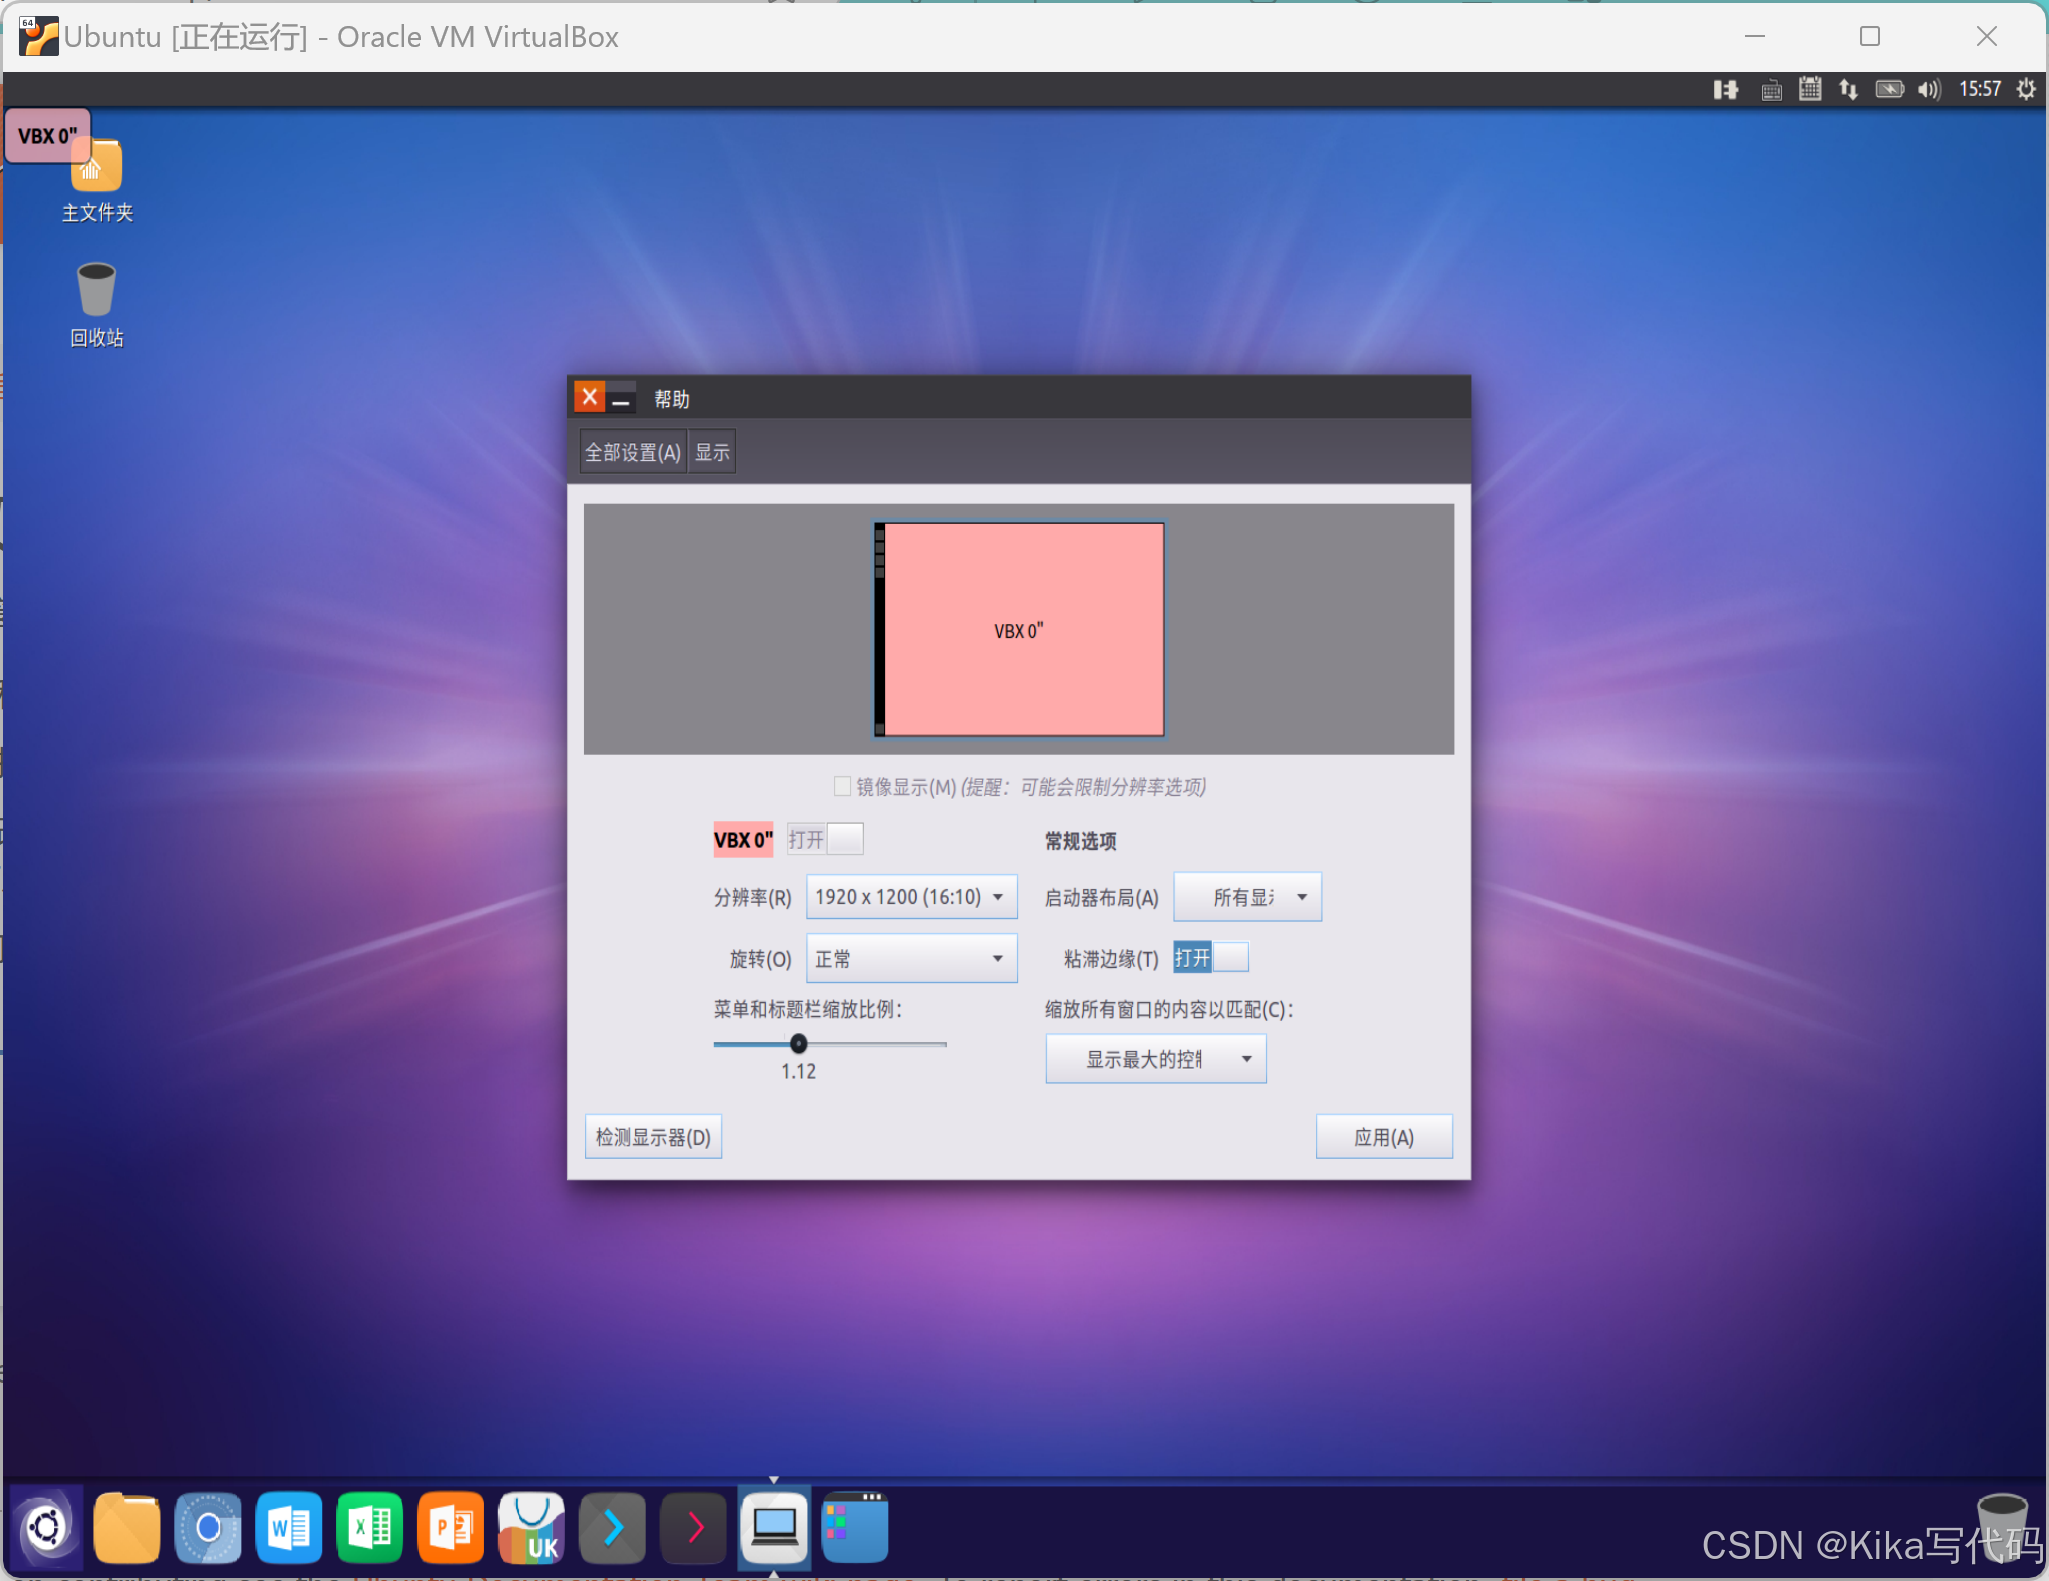Click the volume speaker icon in top panel
This screenshot has width=2049, height=1581.
click(x=1928, y=90)
